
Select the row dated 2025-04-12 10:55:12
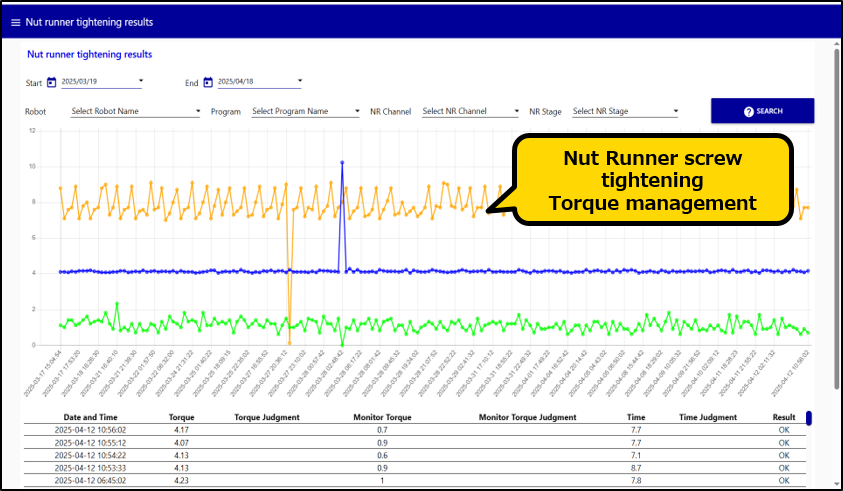tap(415, 443)
